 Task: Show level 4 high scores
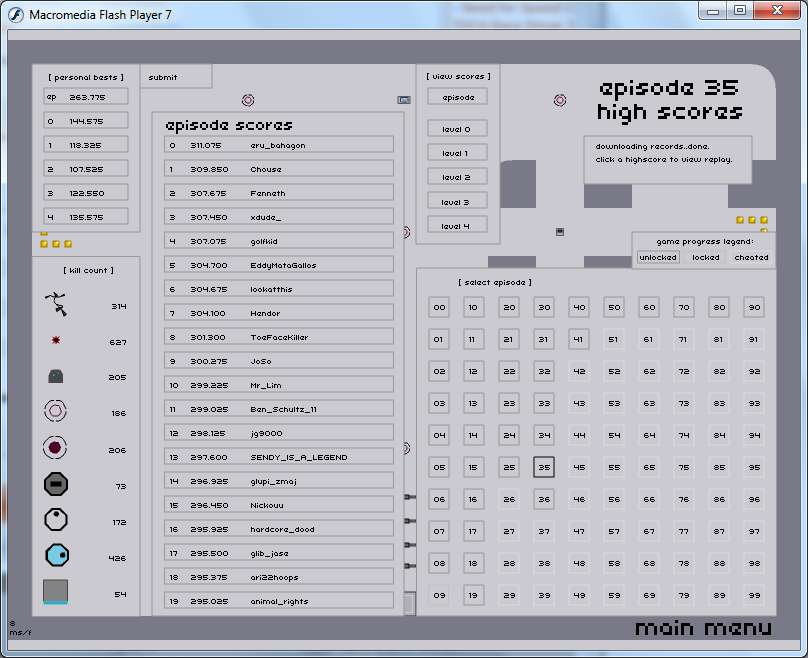457,226
